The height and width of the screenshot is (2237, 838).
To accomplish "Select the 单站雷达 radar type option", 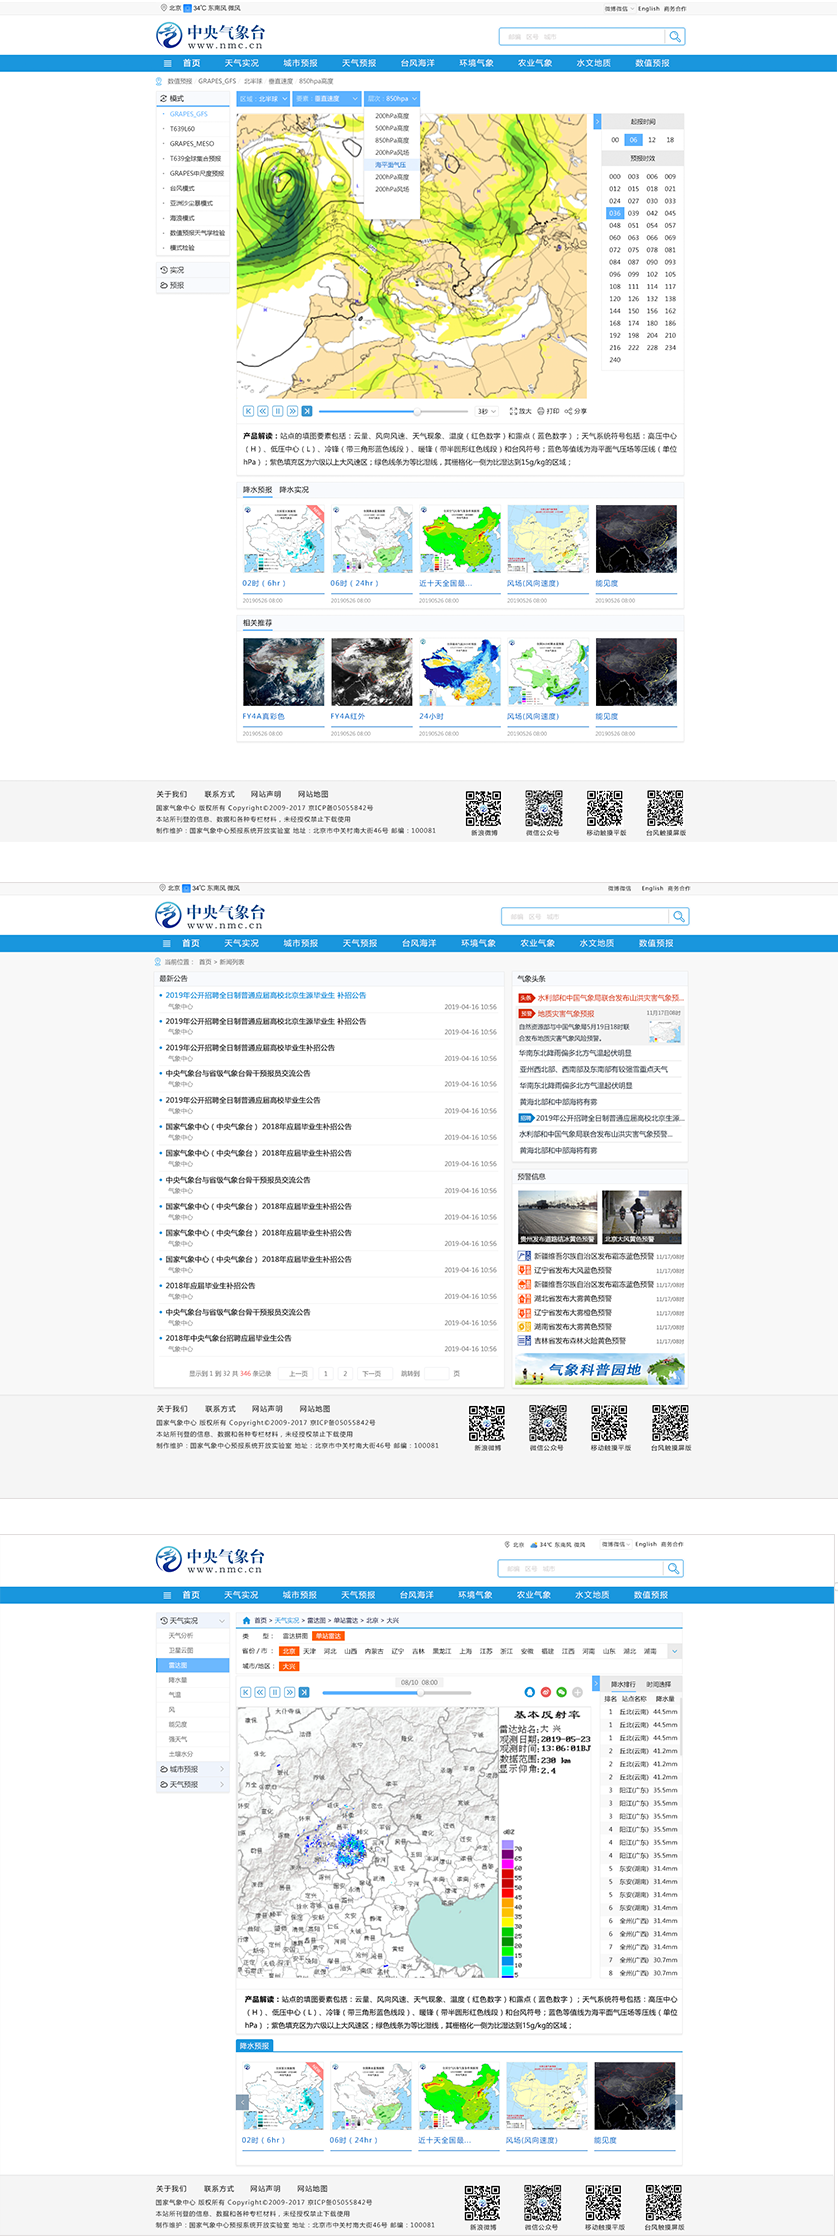I will (328, 1636).
